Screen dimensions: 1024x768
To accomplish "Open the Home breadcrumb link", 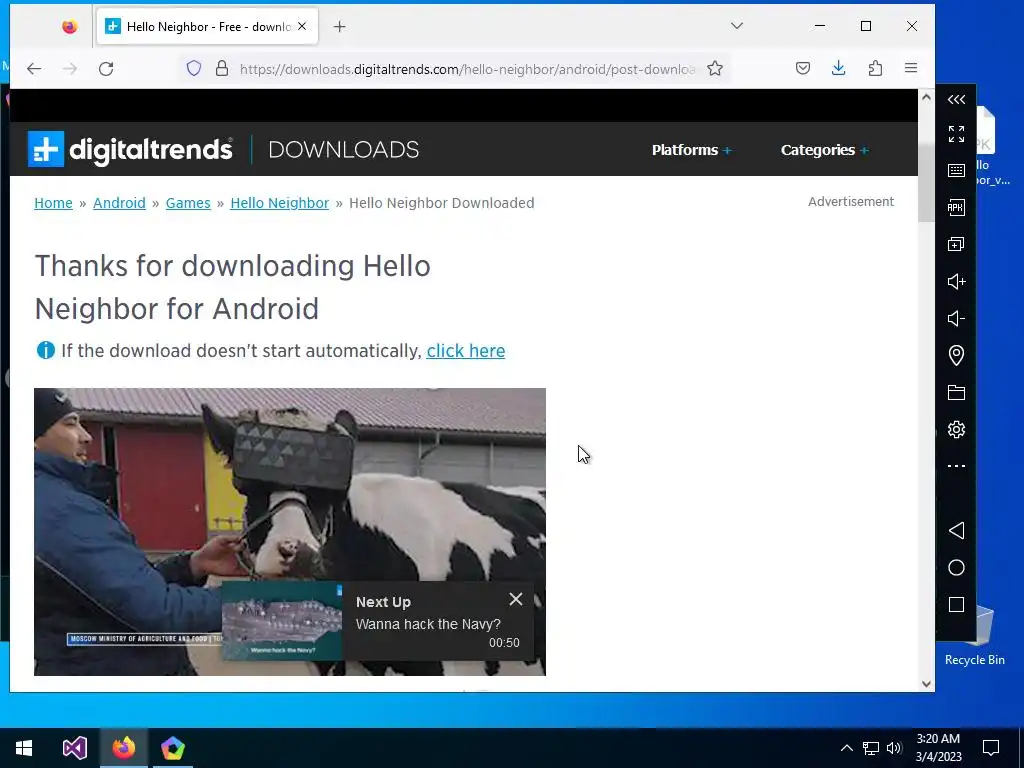I will tap(54, 203).
